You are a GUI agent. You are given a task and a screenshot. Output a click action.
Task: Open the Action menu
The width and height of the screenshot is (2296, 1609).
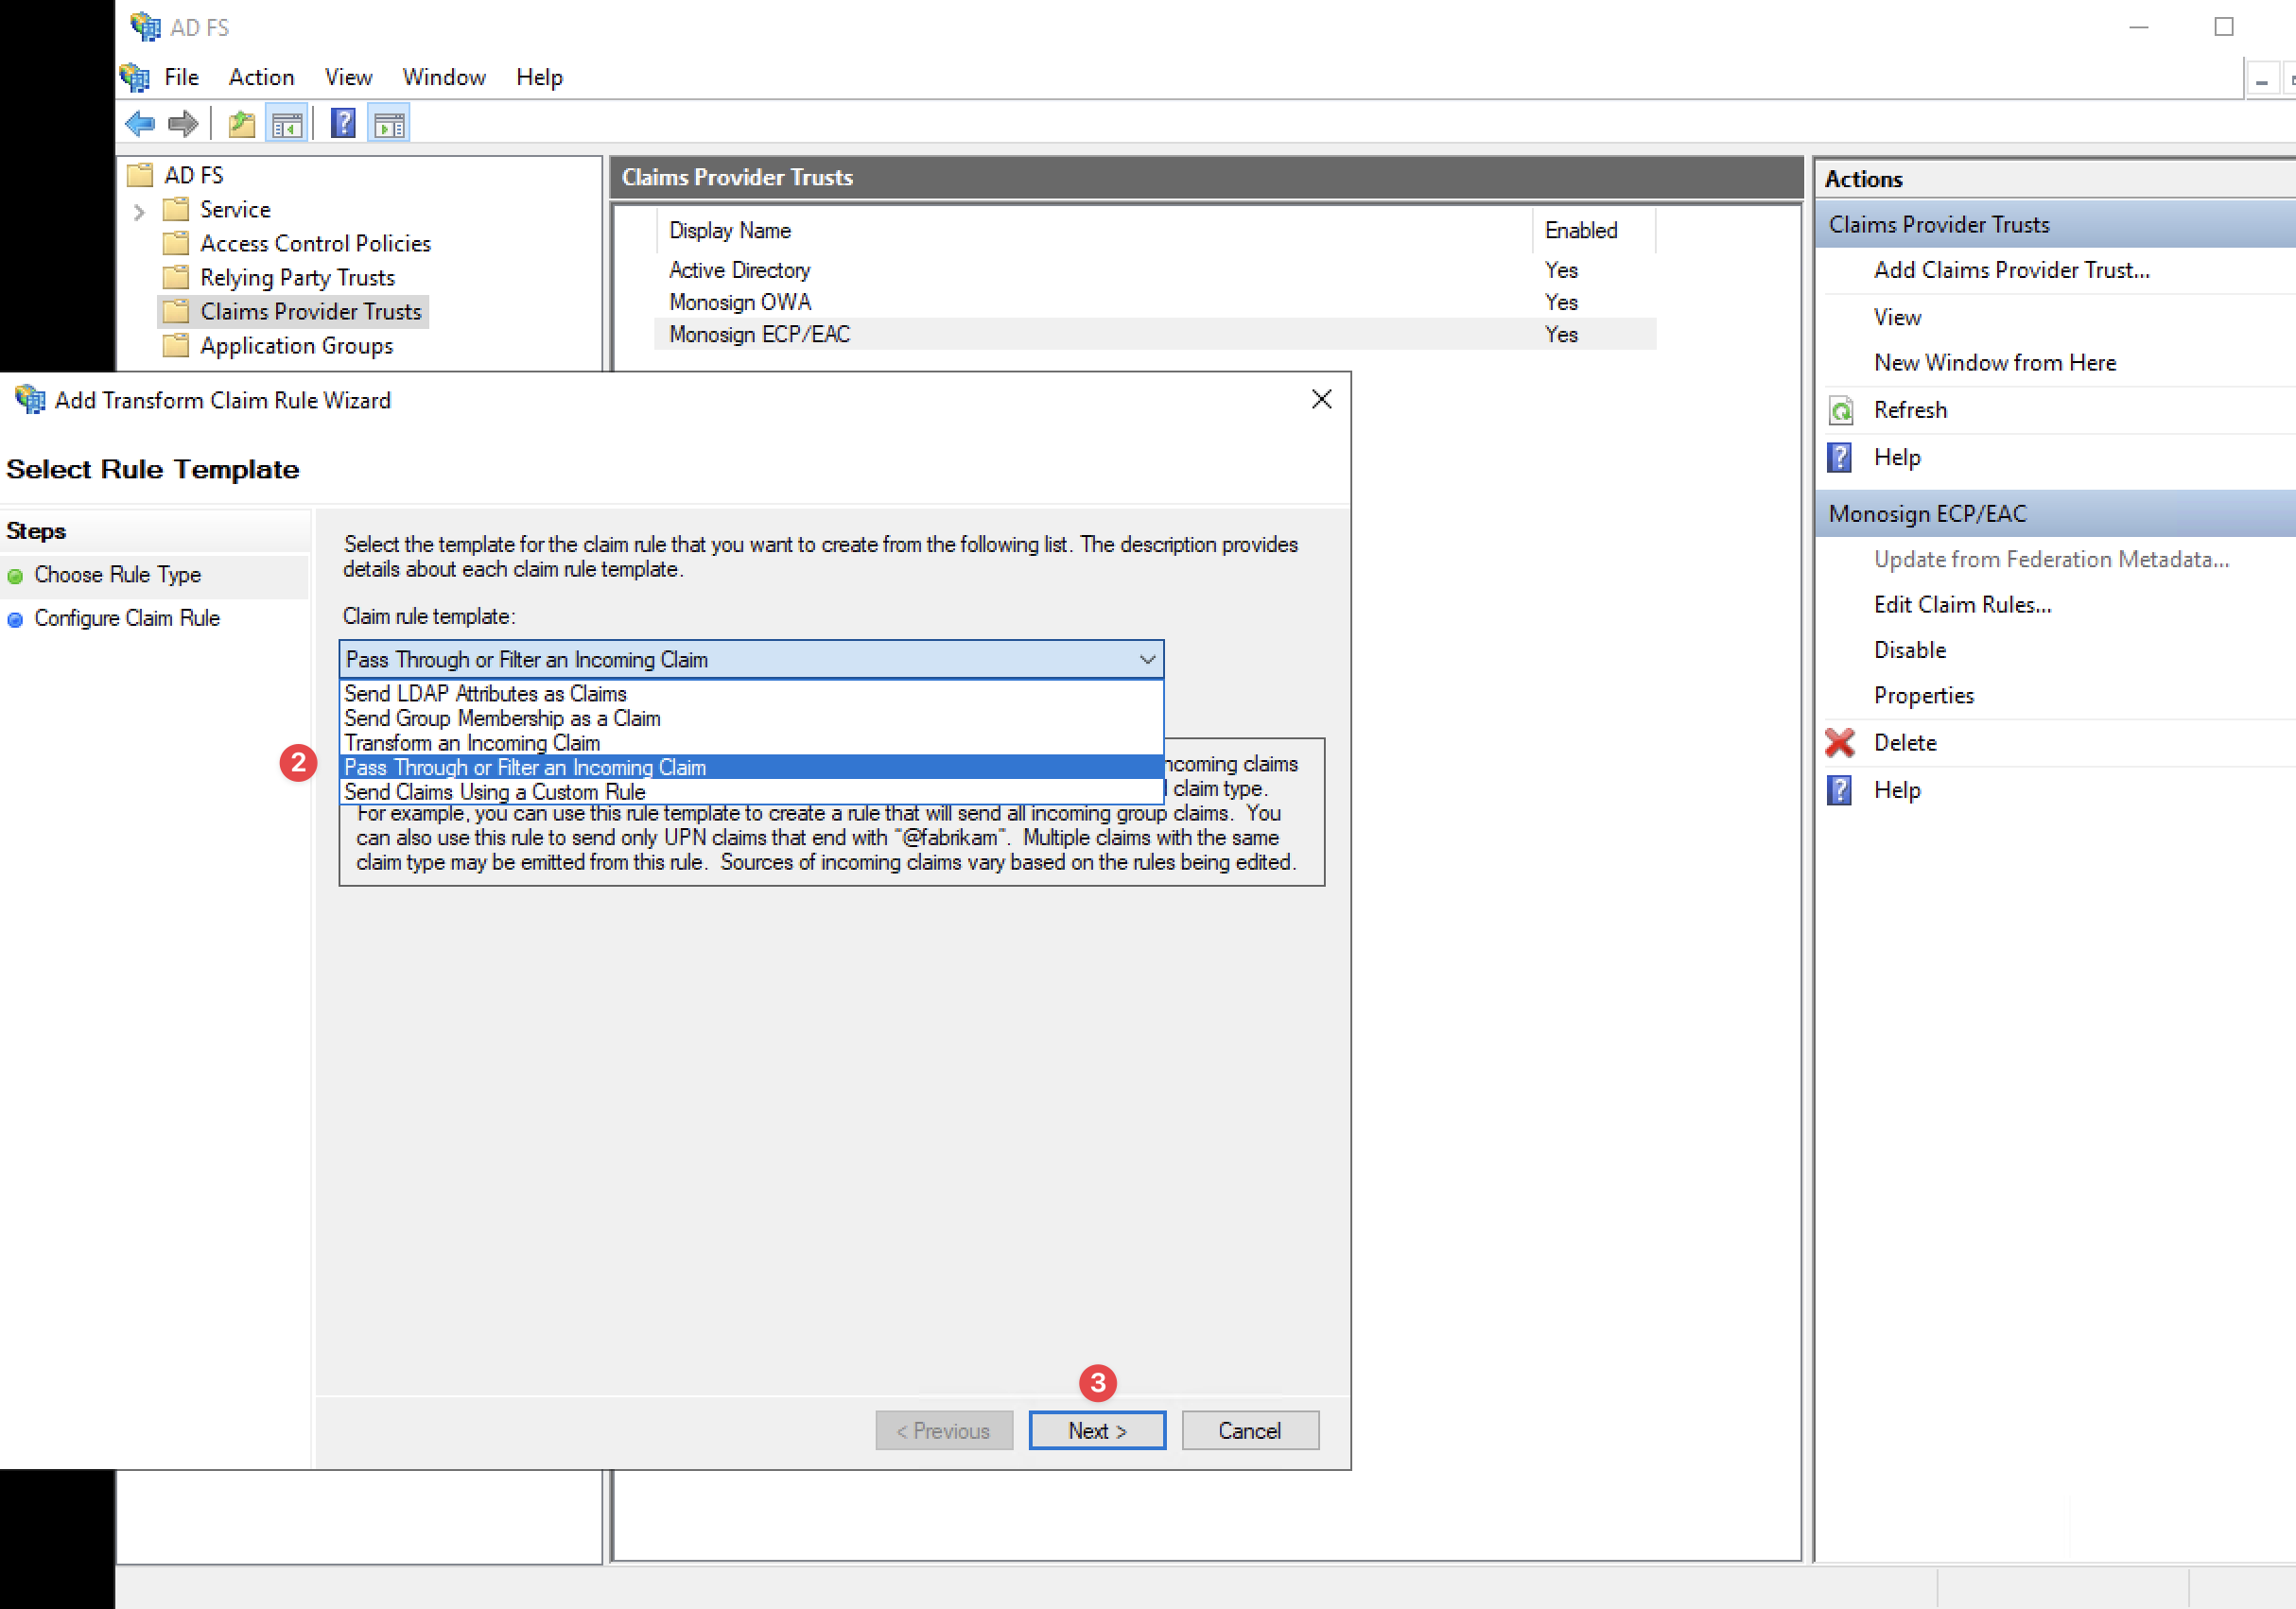(261, 77)
